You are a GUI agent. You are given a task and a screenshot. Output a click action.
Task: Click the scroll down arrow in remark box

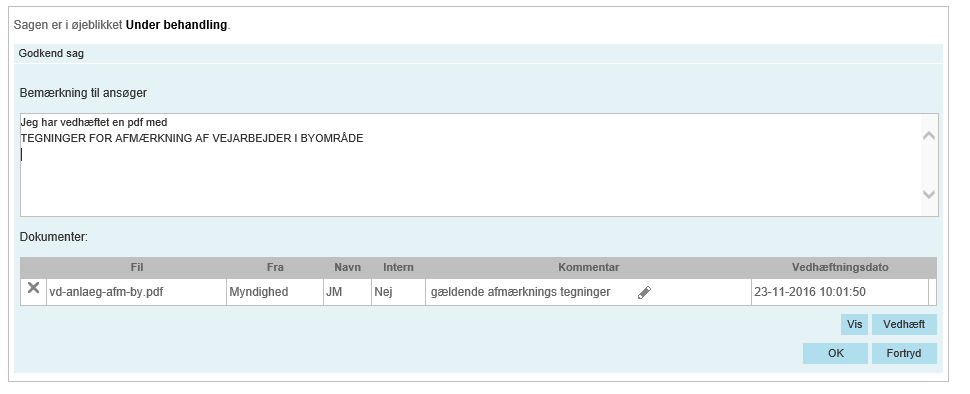click(929, 194)
